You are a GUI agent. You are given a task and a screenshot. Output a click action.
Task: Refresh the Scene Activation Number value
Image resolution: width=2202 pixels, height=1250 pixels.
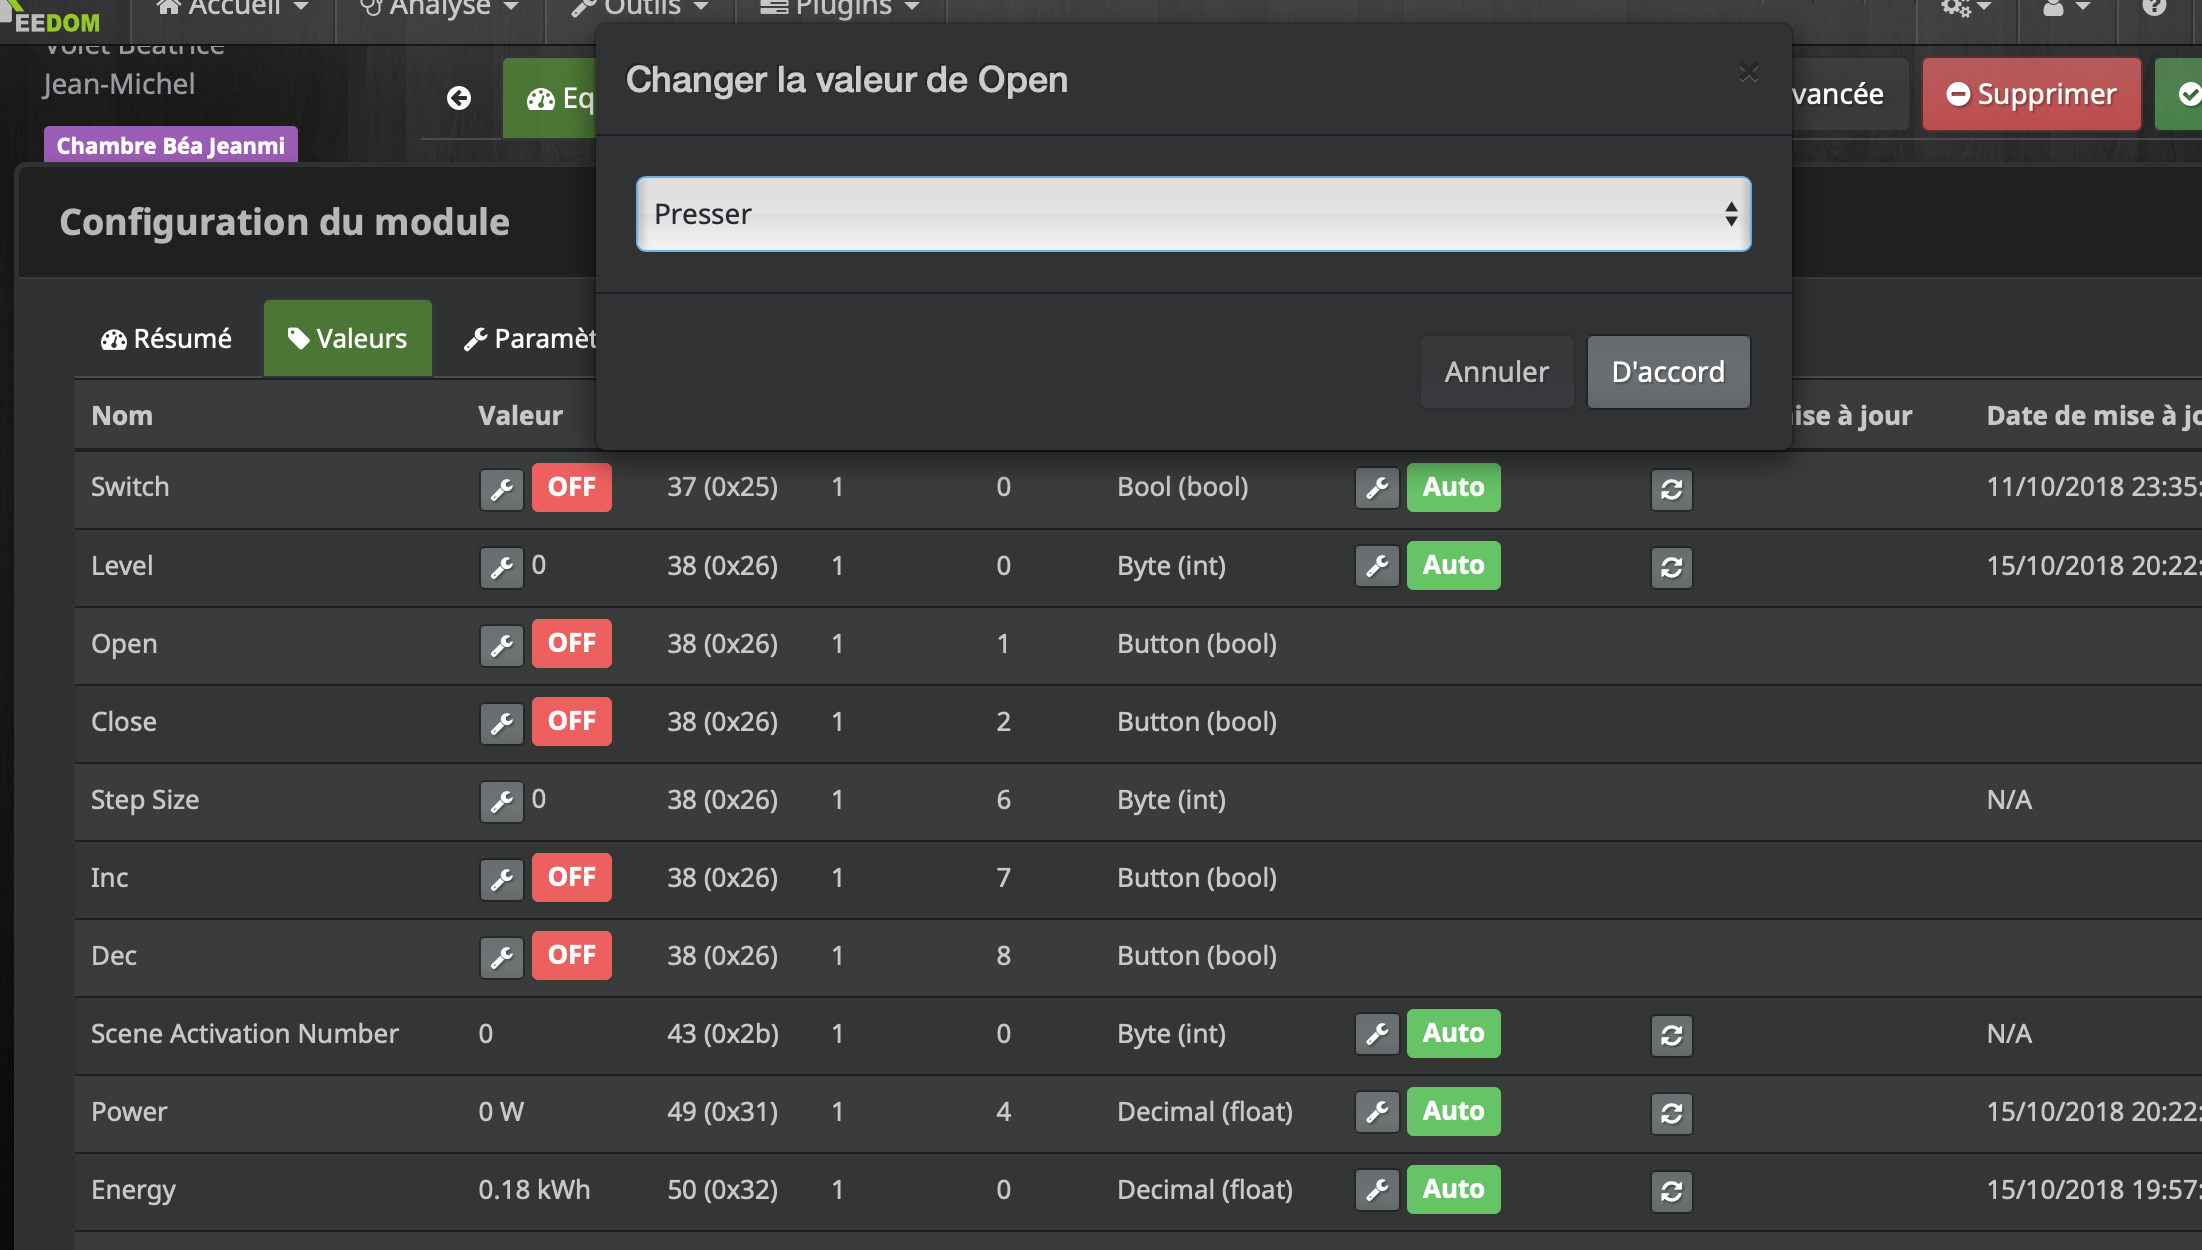1671,1036
